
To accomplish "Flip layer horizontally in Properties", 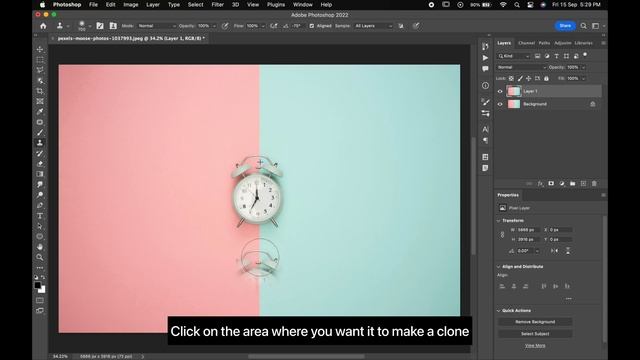I will [x=554, y=251].
